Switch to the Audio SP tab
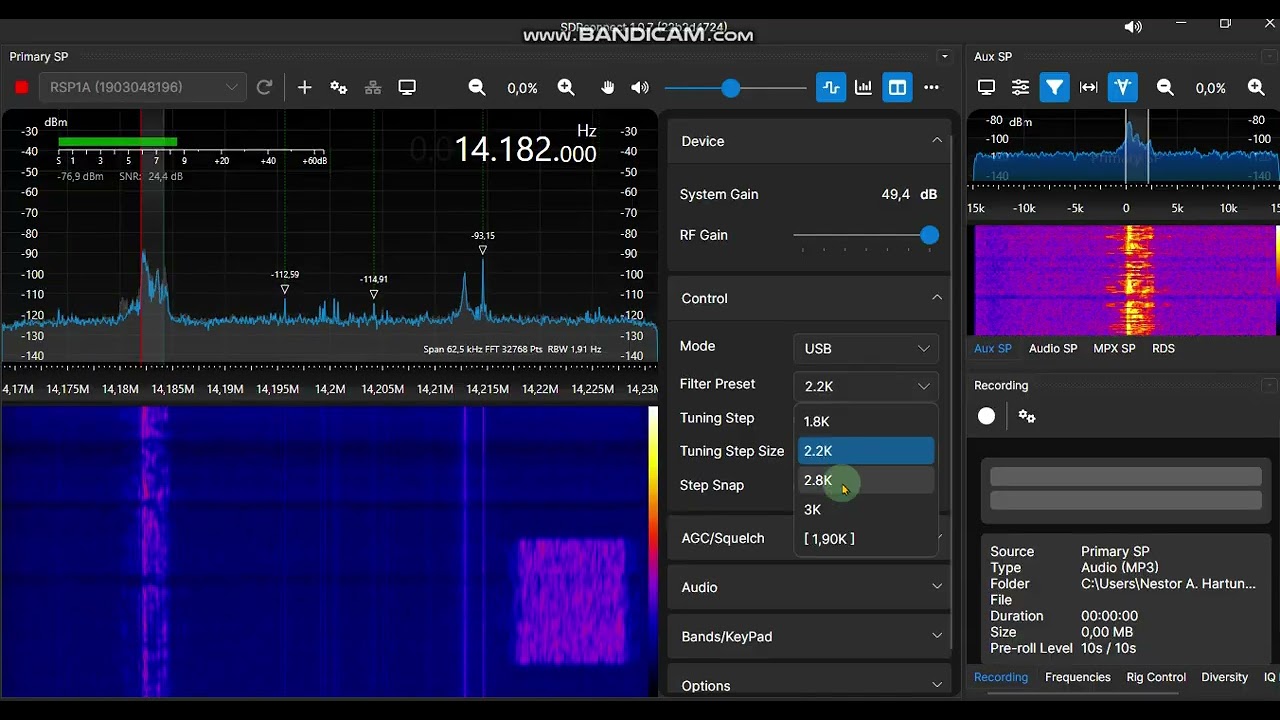 [x=1053, y=349]
